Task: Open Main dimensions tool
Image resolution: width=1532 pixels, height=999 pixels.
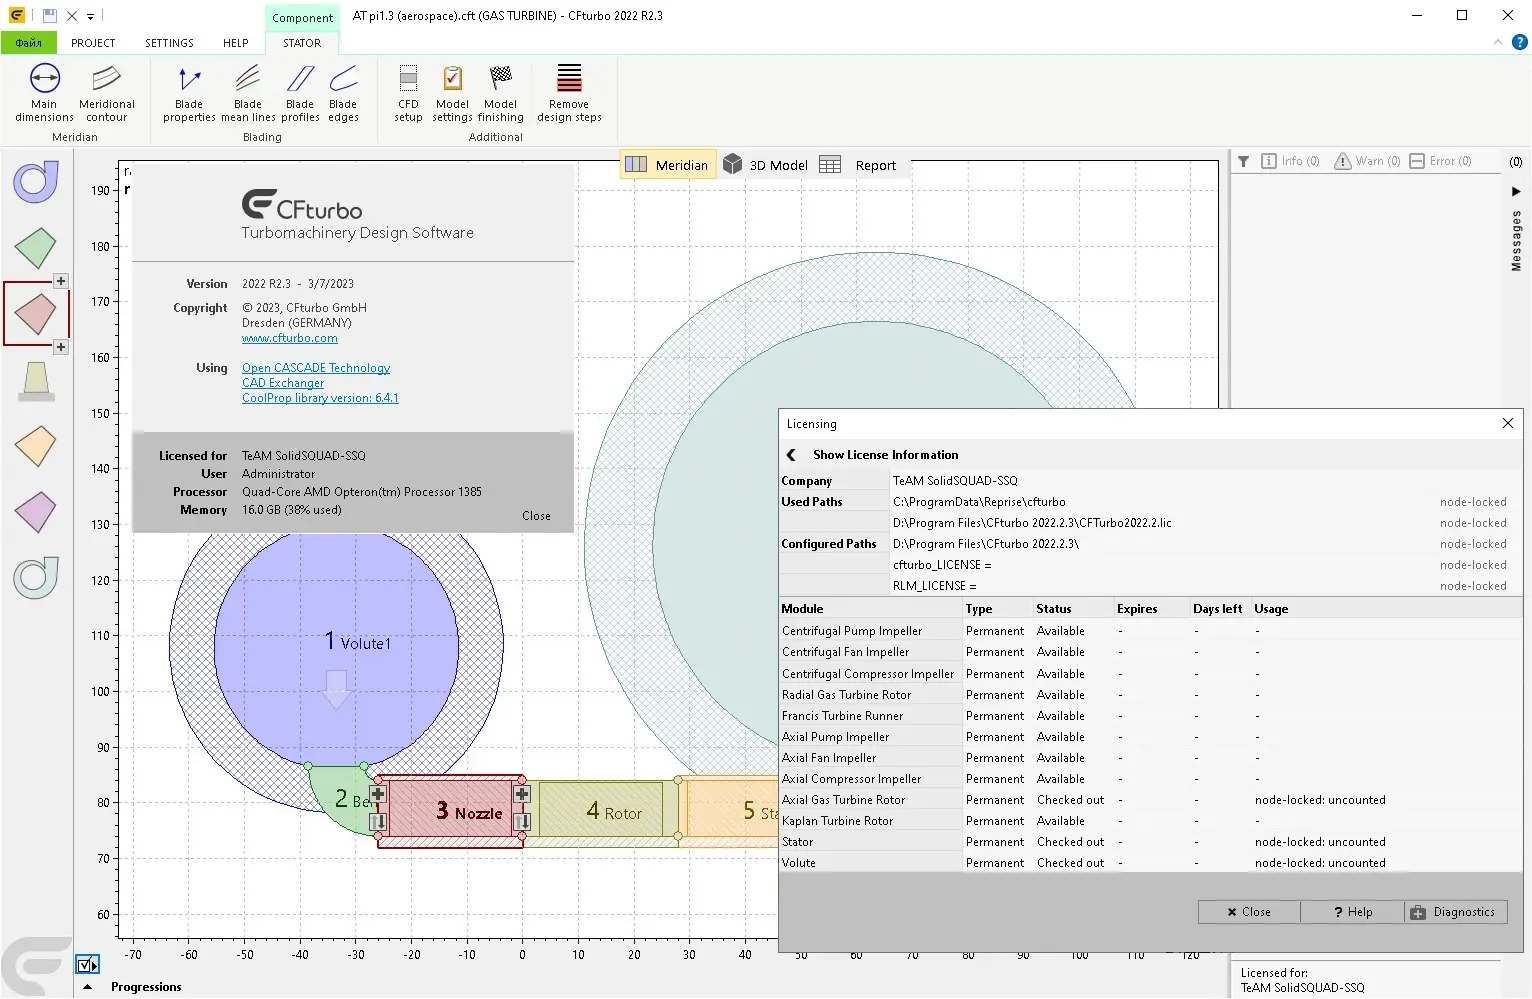Action: pos(44,93)
